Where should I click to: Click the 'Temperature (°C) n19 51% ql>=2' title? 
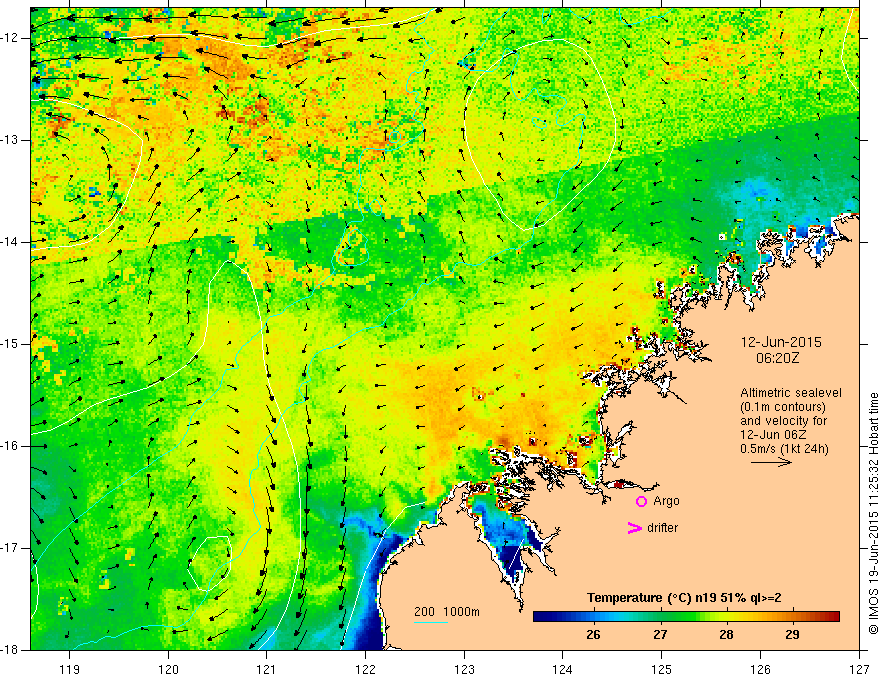(684, 598)
